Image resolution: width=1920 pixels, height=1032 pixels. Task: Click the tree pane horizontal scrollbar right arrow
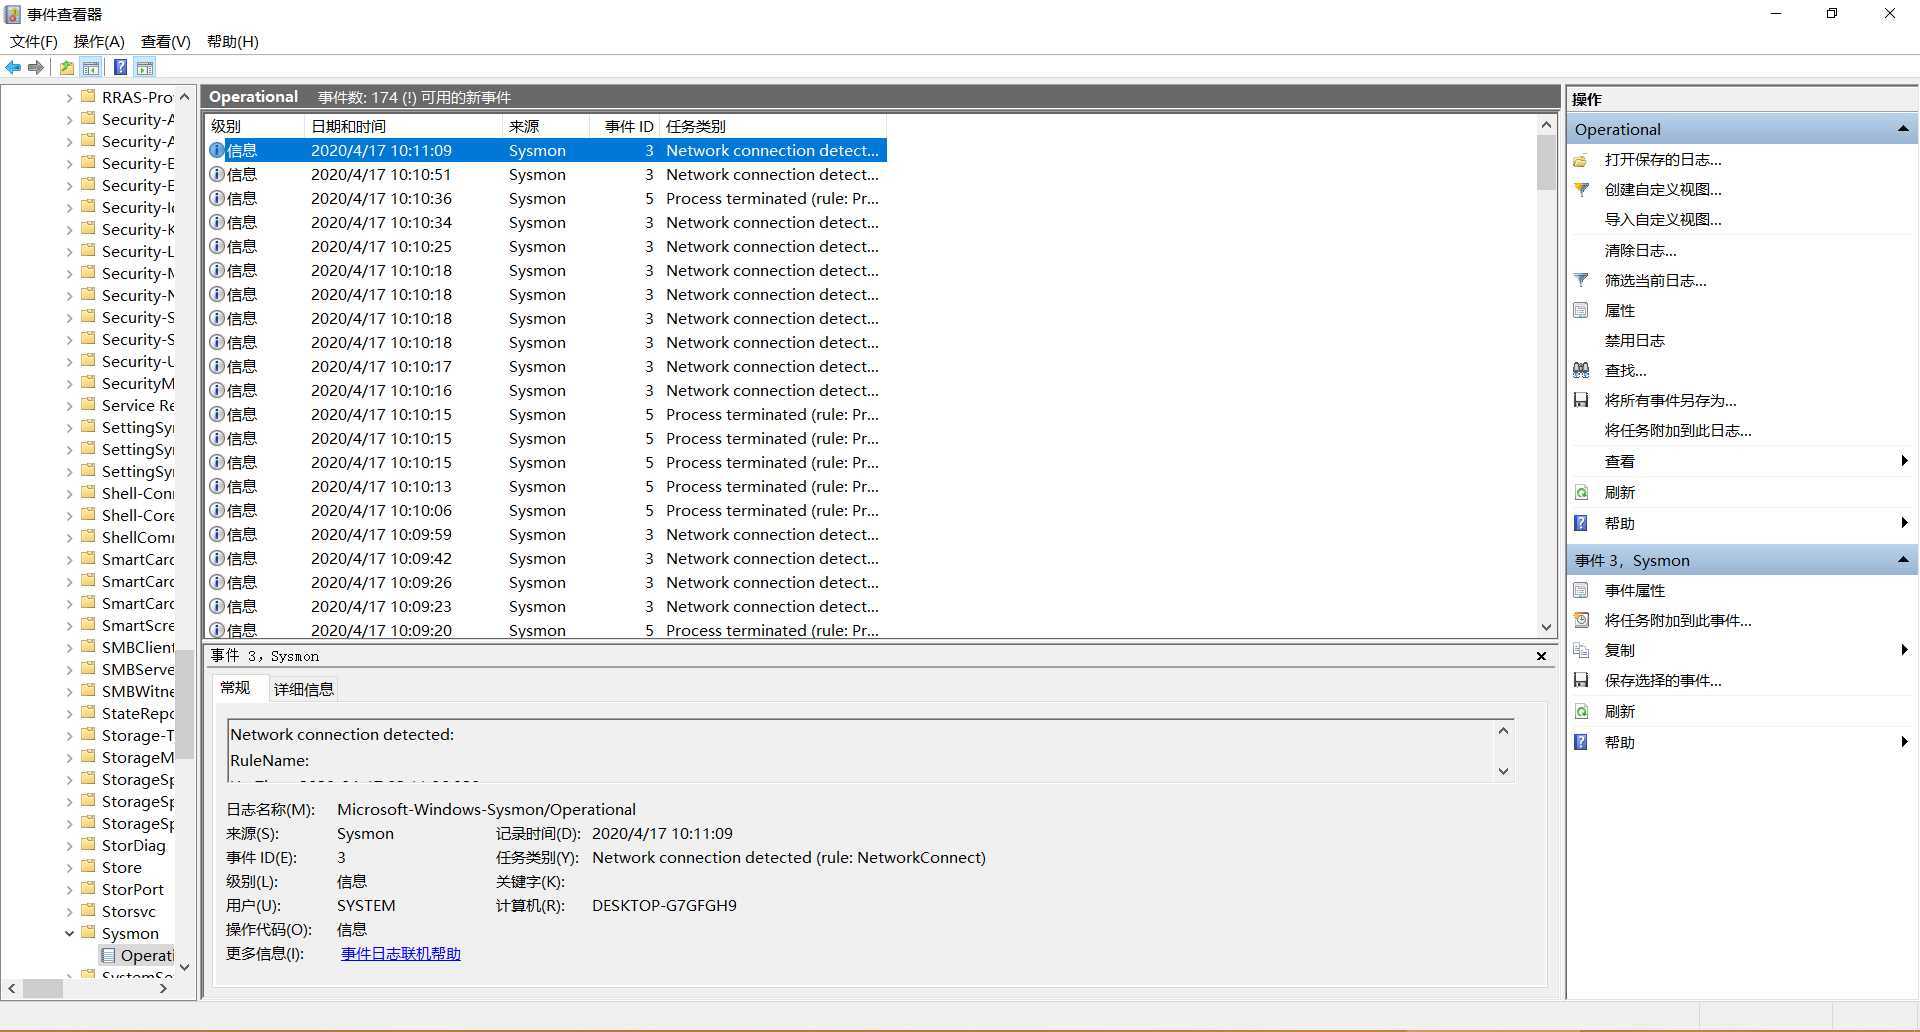pos(164,988)
